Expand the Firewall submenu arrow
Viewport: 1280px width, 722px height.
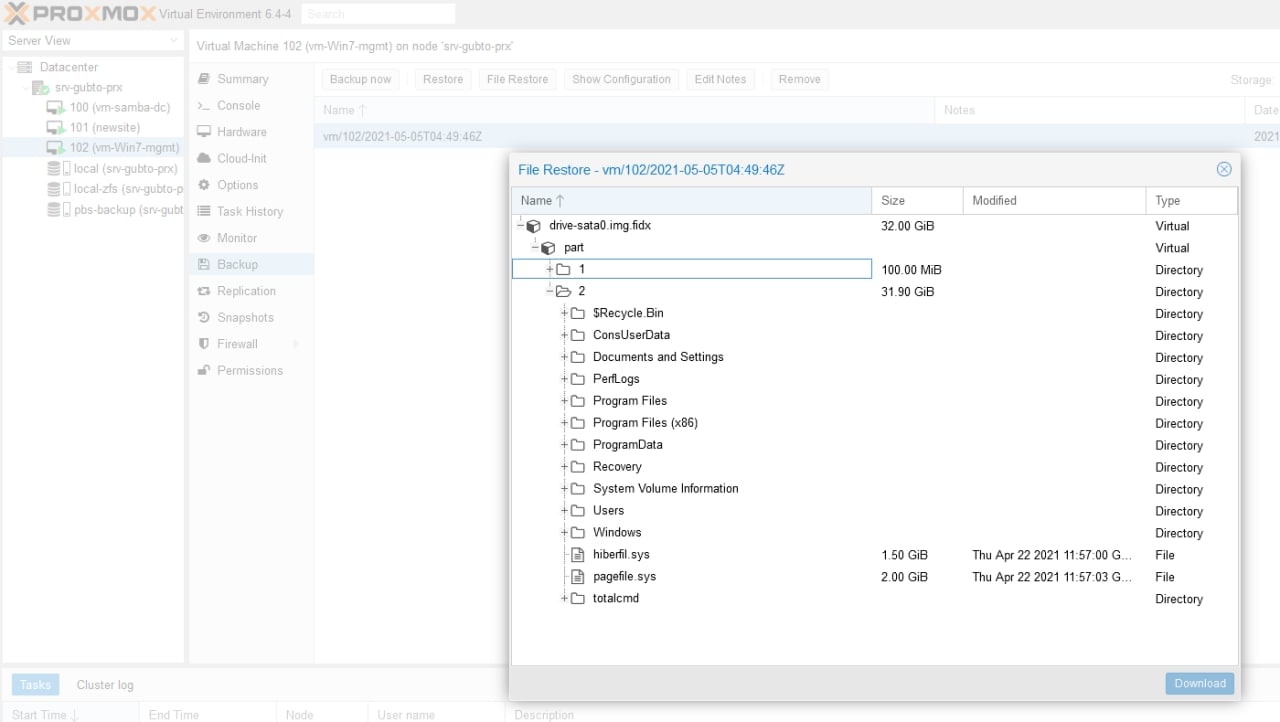click(295, 344)
